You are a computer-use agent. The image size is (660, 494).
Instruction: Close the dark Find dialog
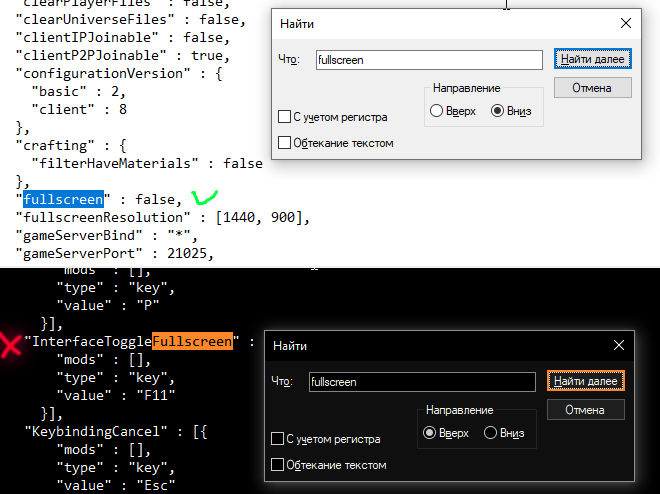pos(619,345)
